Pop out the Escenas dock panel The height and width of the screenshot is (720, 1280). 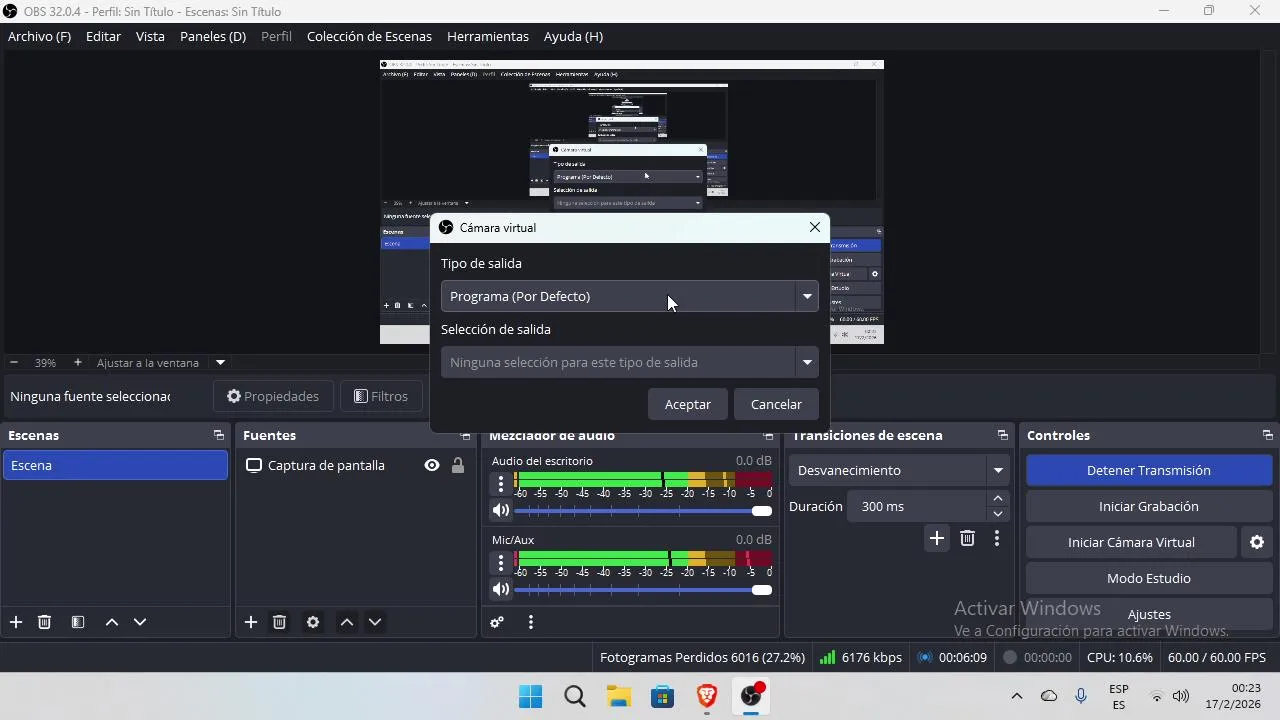click(x=218, y=435)
